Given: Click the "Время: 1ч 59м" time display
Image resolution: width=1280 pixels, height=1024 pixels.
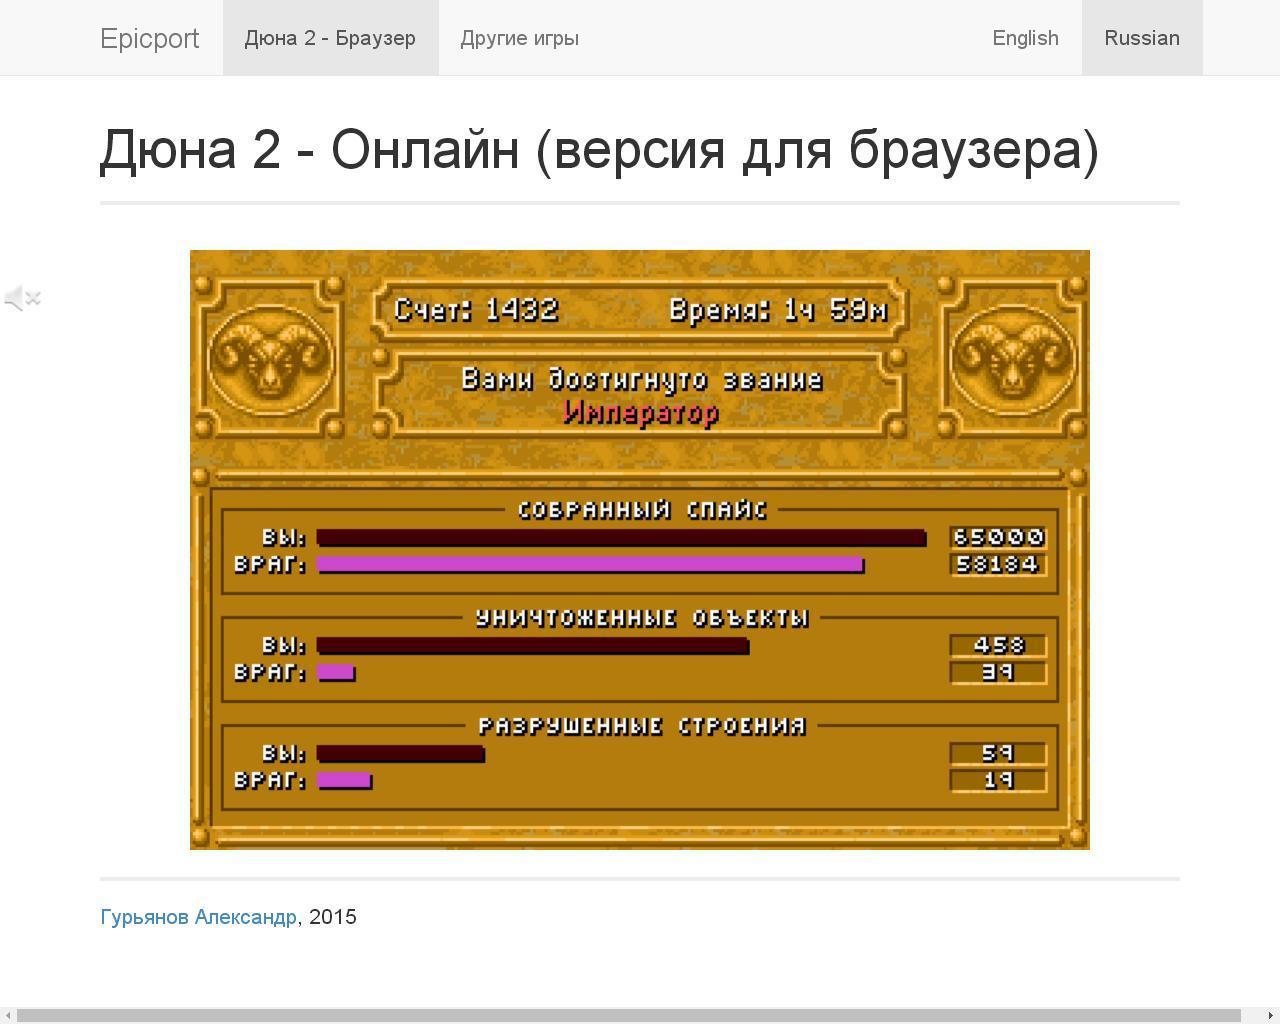Looking at the screenshot, I should click(777, 310).
